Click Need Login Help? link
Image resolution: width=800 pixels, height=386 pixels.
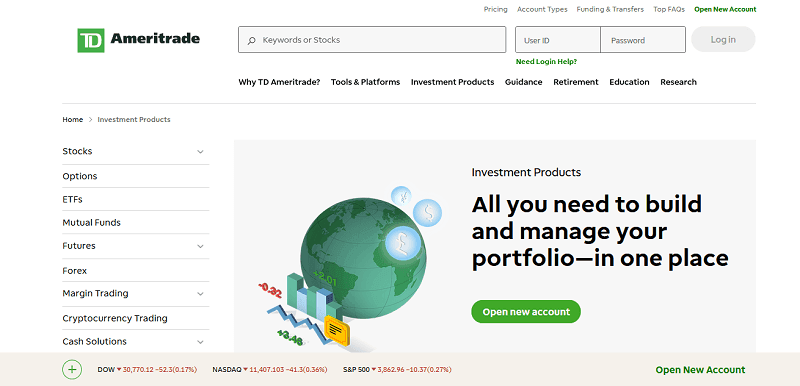546,62
